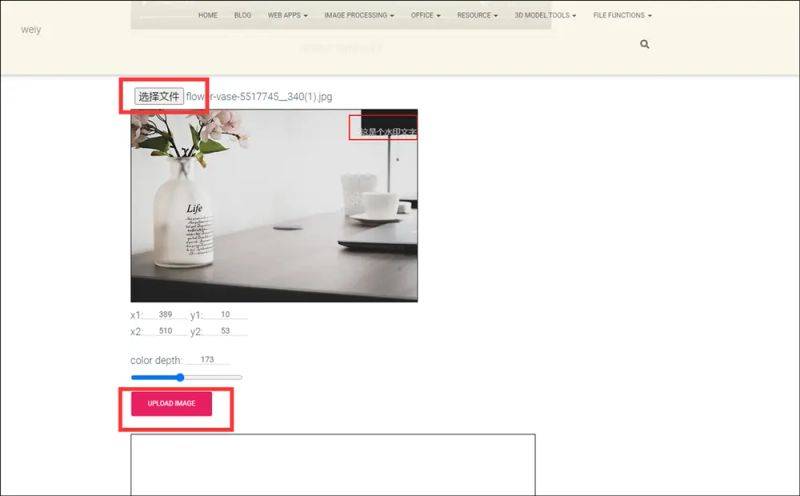This screenshot has height=496, width=800.
Task: Click the UPLOAD IMAGE button
Action: tap(171, 404)
